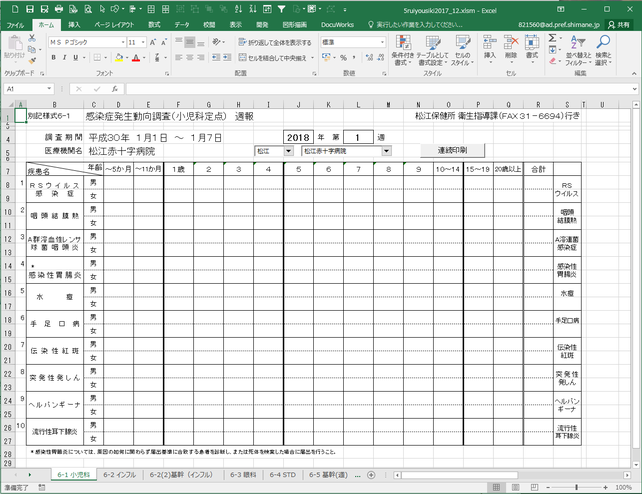Toggle center horizontal alignment
This screenshot has width=642, height=494.
(190, 58)
